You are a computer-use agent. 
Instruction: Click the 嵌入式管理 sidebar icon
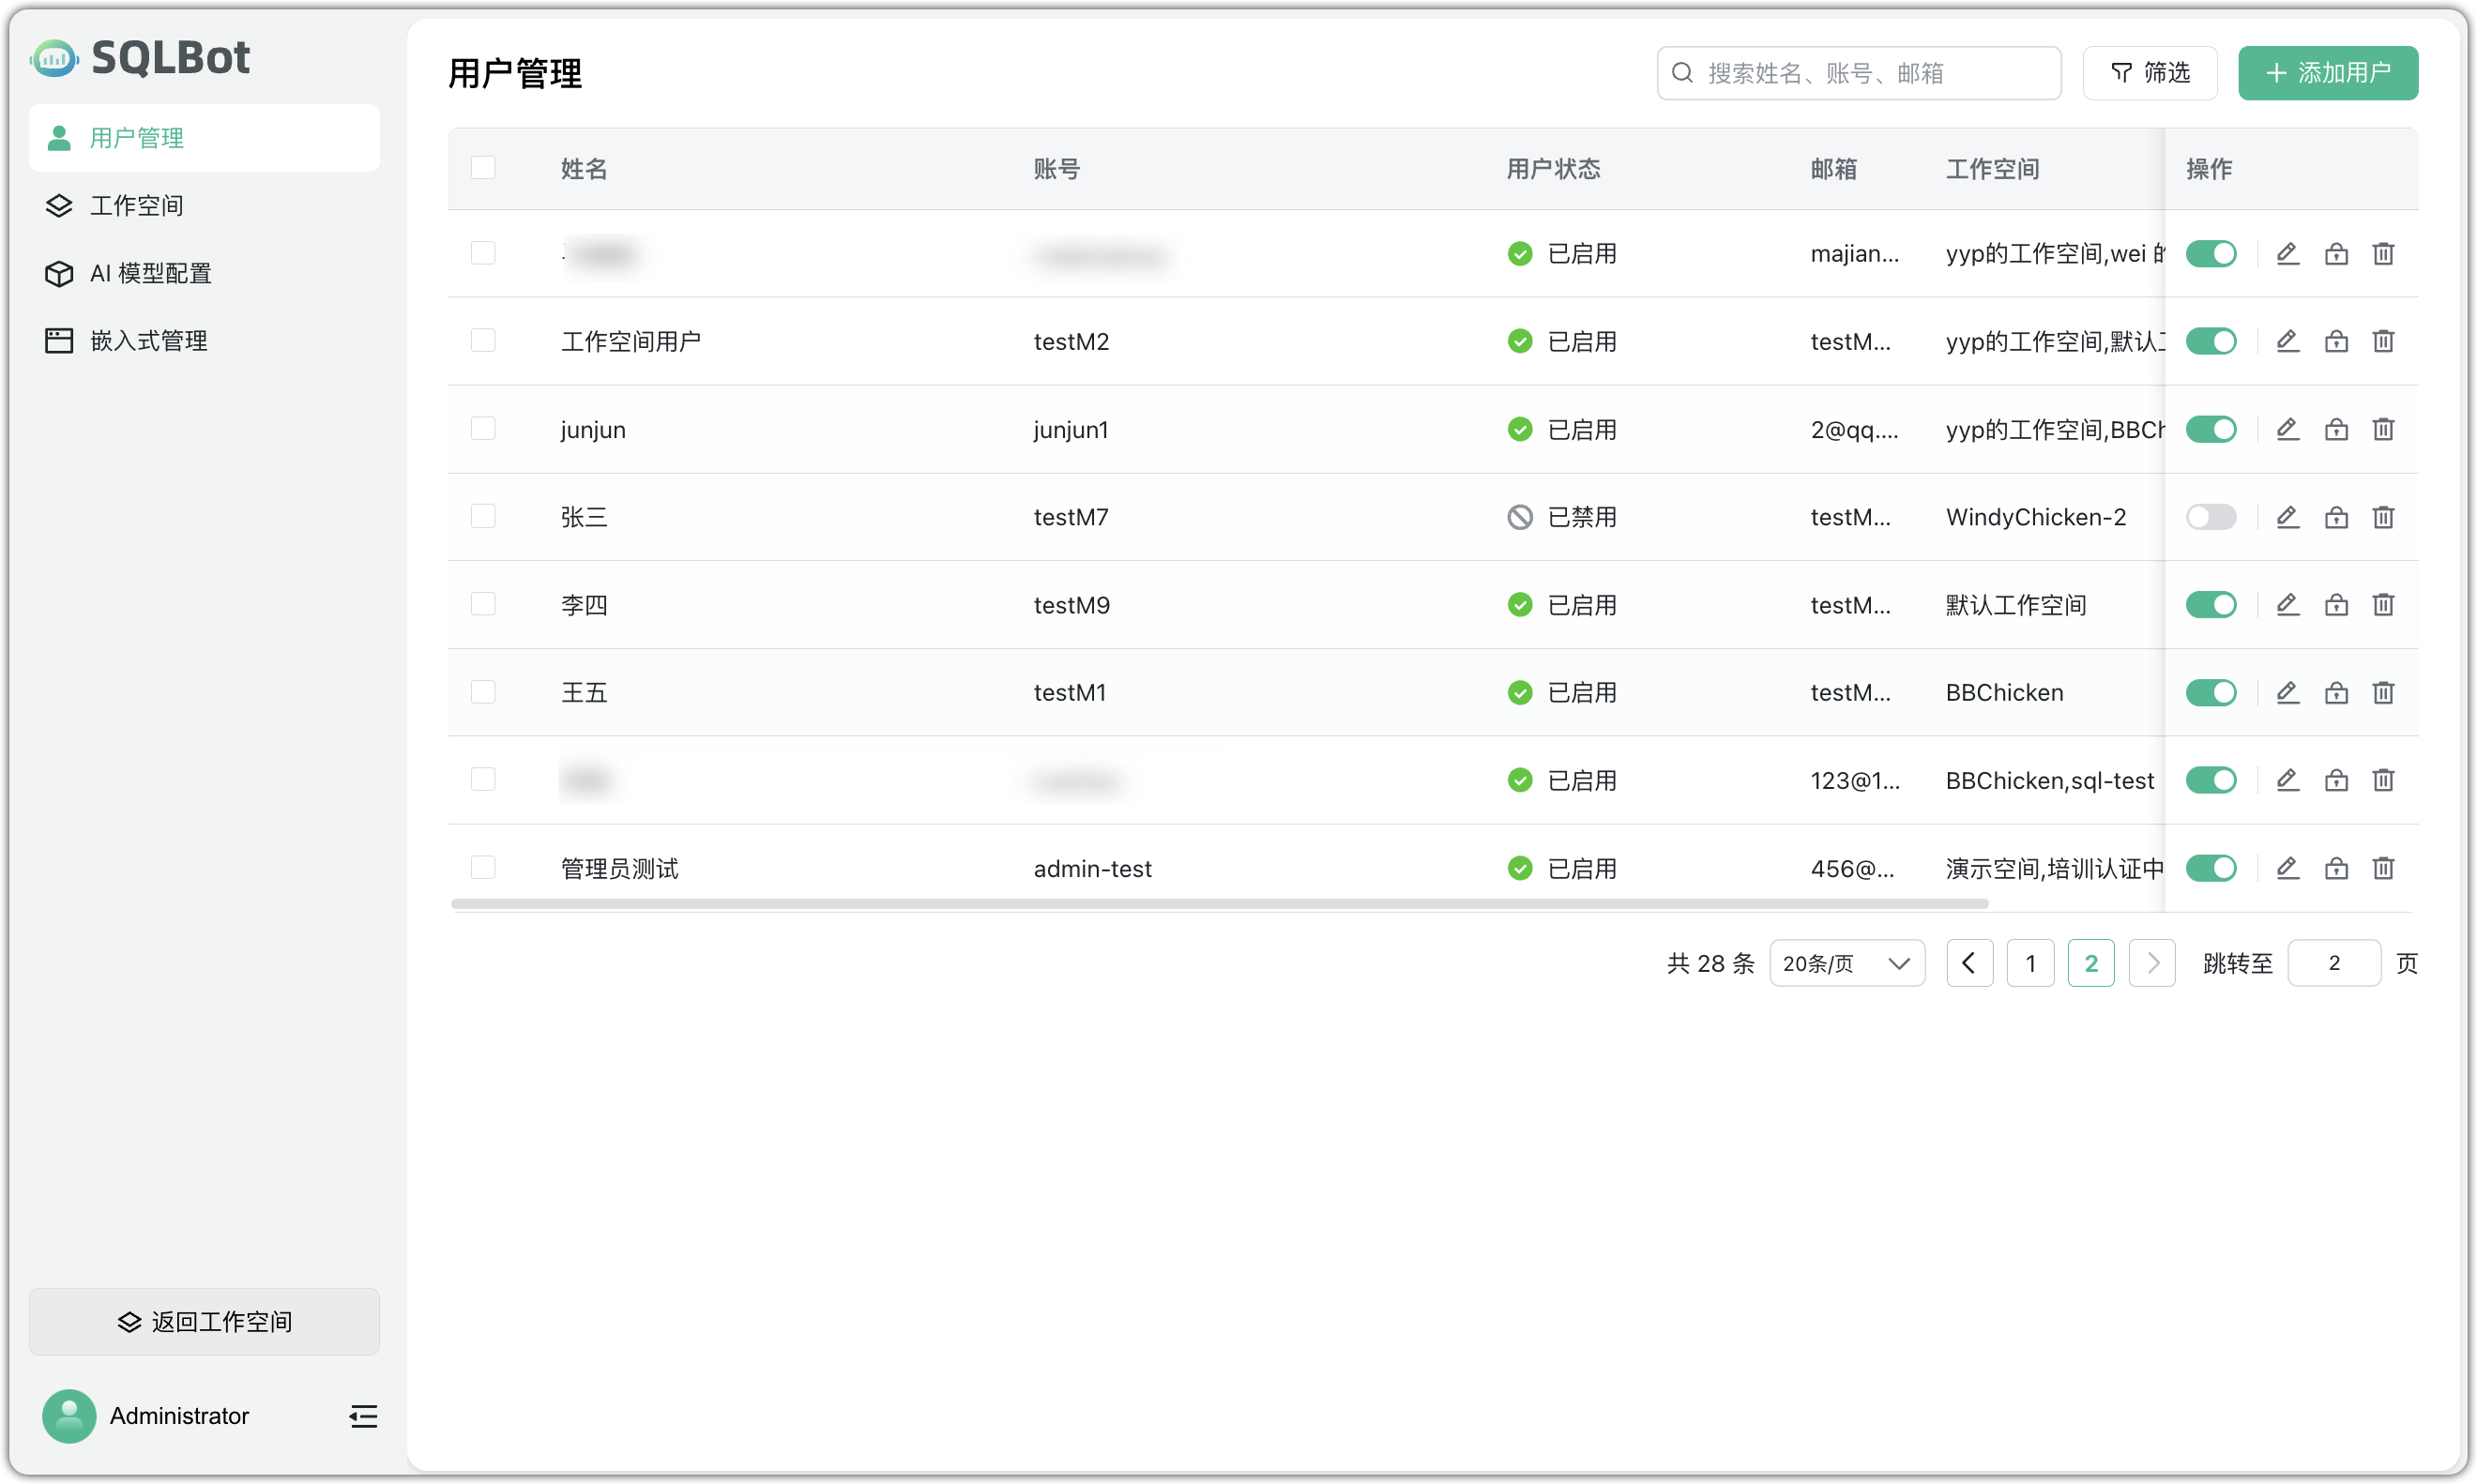point(58,340)
